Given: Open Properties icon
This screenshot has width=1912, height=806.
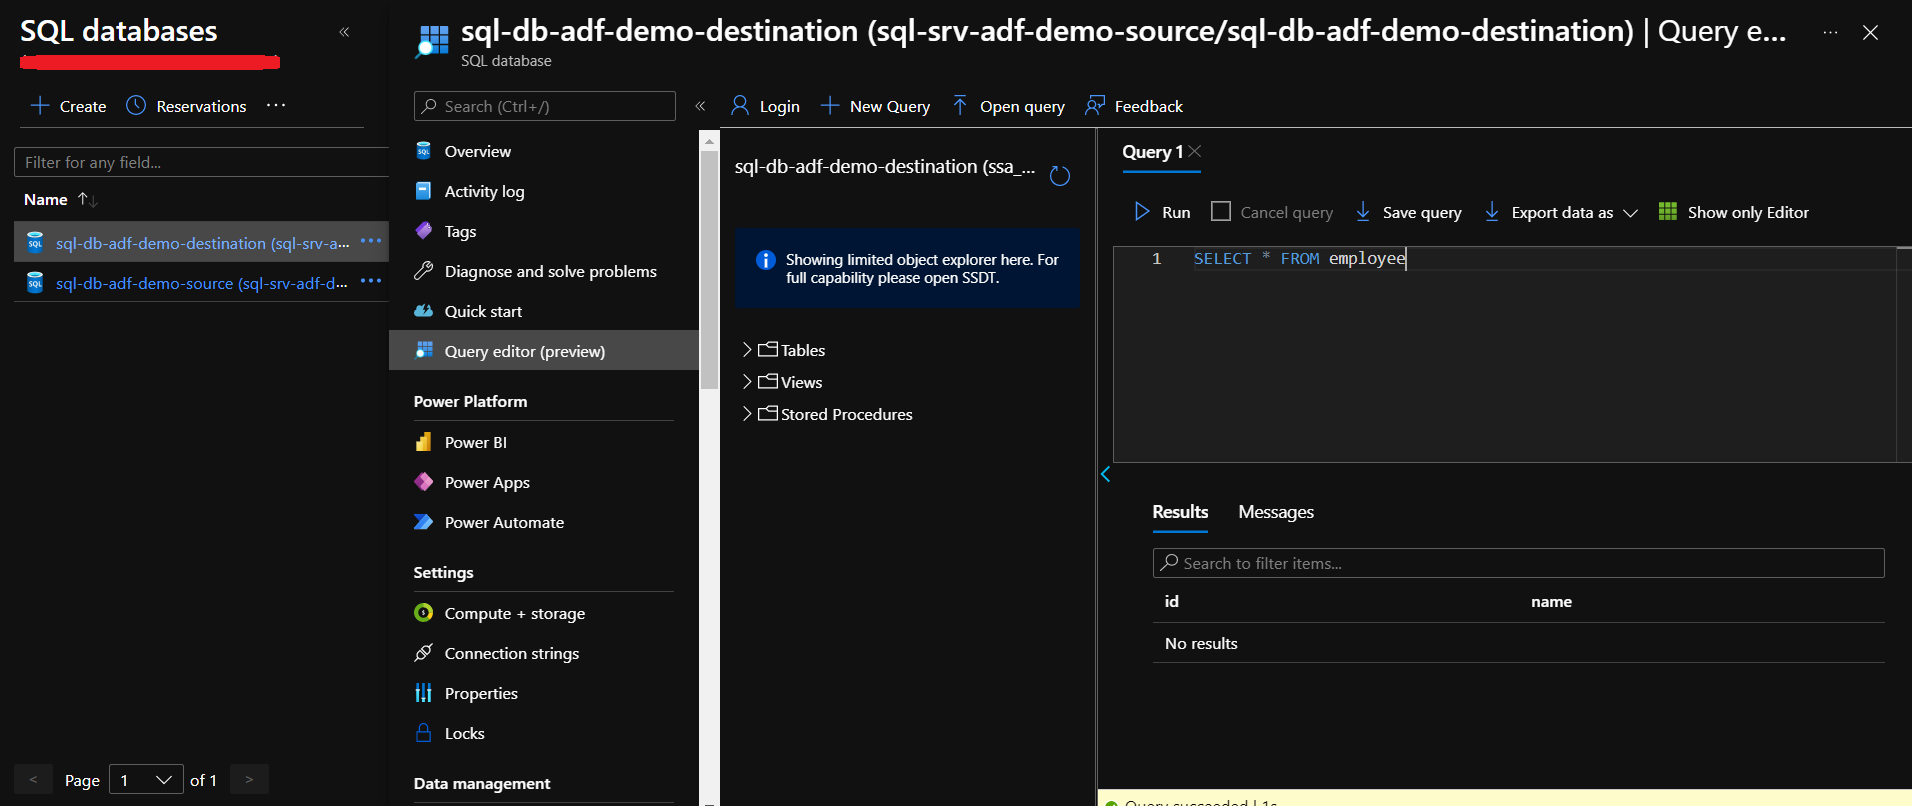Looking at the screenshot, I should 424,693.
